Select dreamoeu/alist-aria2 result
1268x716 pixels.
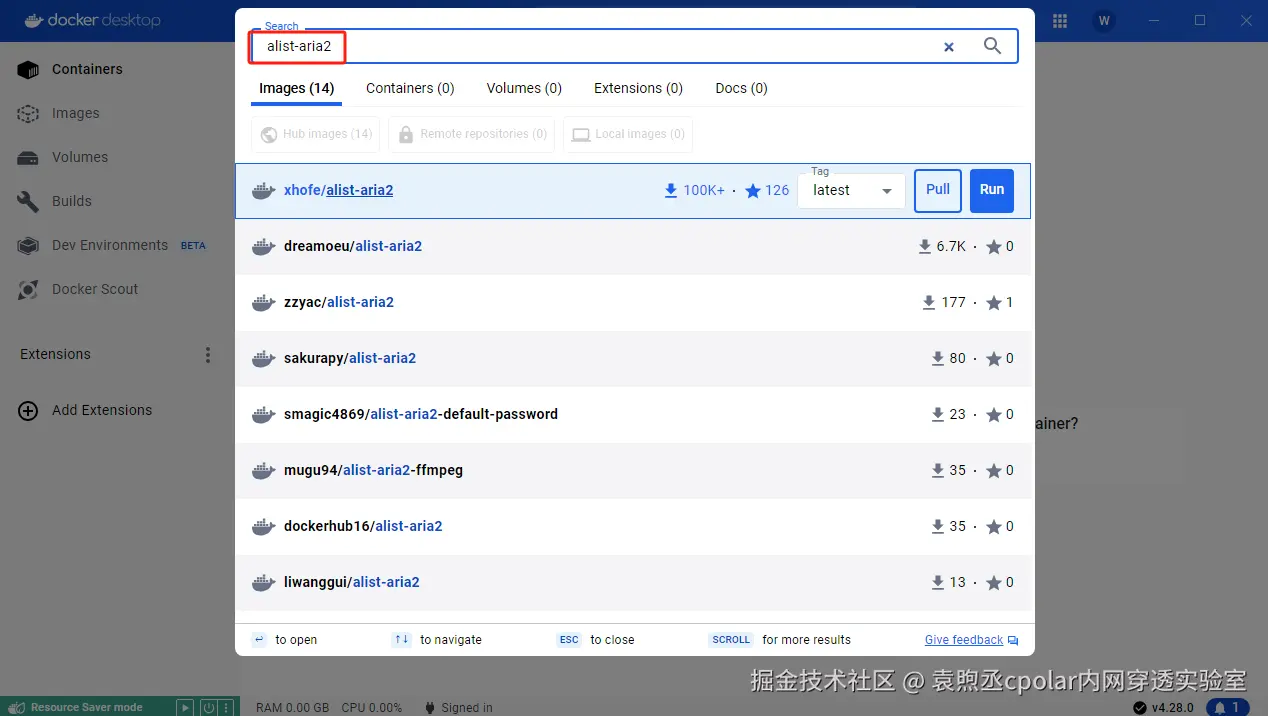point(633,246)
